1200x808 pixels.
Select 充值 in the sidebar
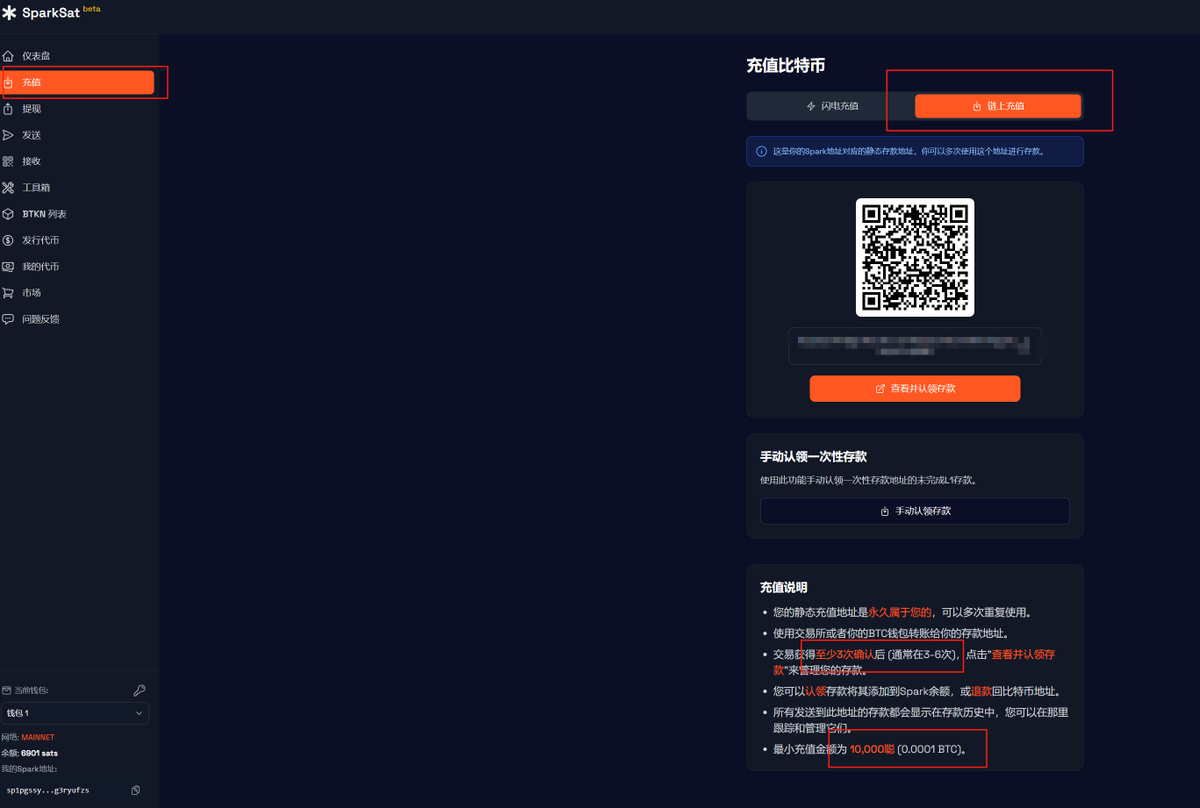[x=78, y=82]
